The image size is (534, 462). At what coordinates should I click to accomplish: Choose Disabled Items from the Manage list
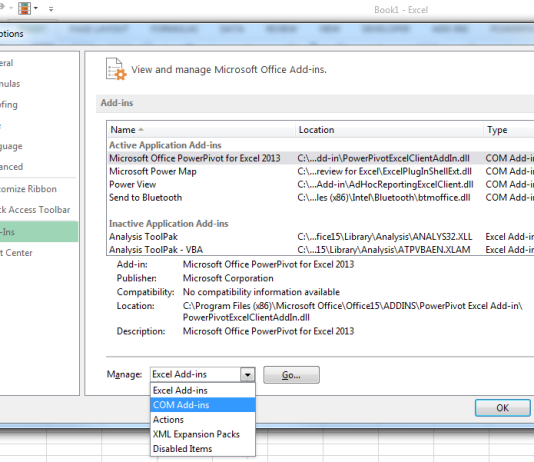(203, 449)
